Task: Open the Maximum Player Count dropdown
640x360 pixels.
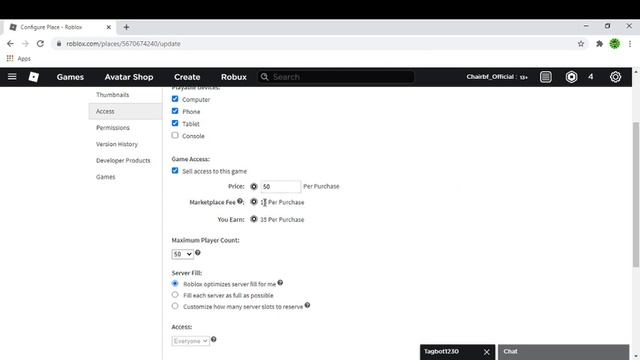Action: (x=182, y=254)
